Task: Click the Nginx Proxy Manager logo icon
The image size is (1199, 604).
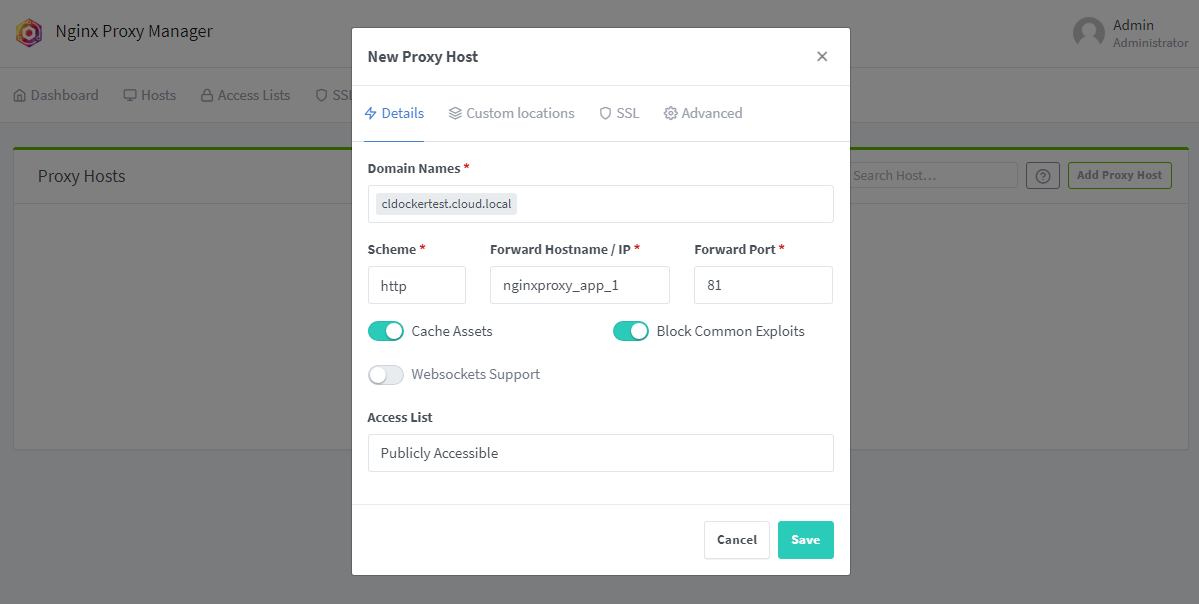Action: (28, 31)
